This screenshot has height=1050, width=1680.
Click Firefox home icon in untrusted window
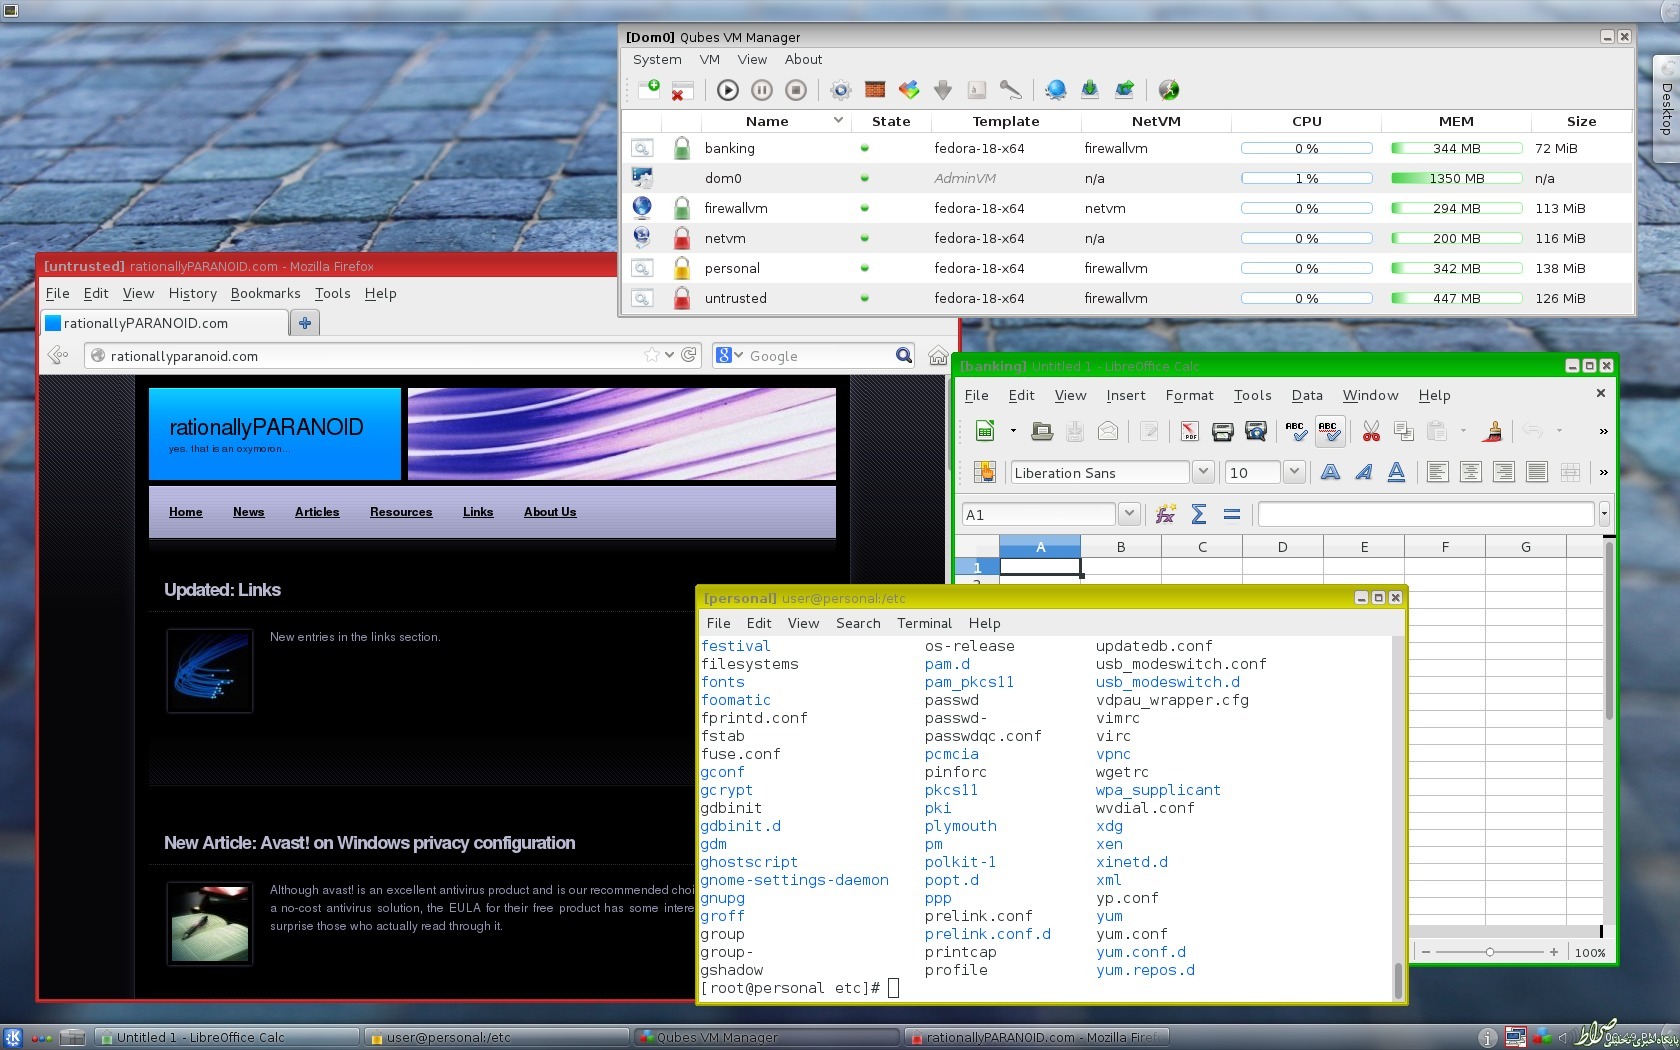(x=938, y=356)
